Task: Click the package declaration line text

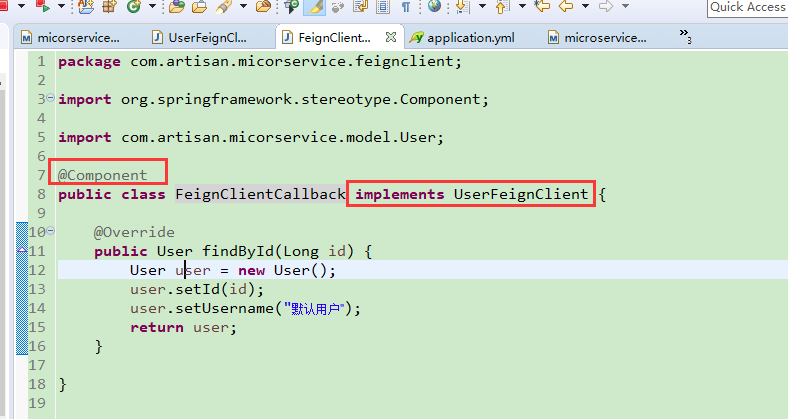Action: point(260,61)
